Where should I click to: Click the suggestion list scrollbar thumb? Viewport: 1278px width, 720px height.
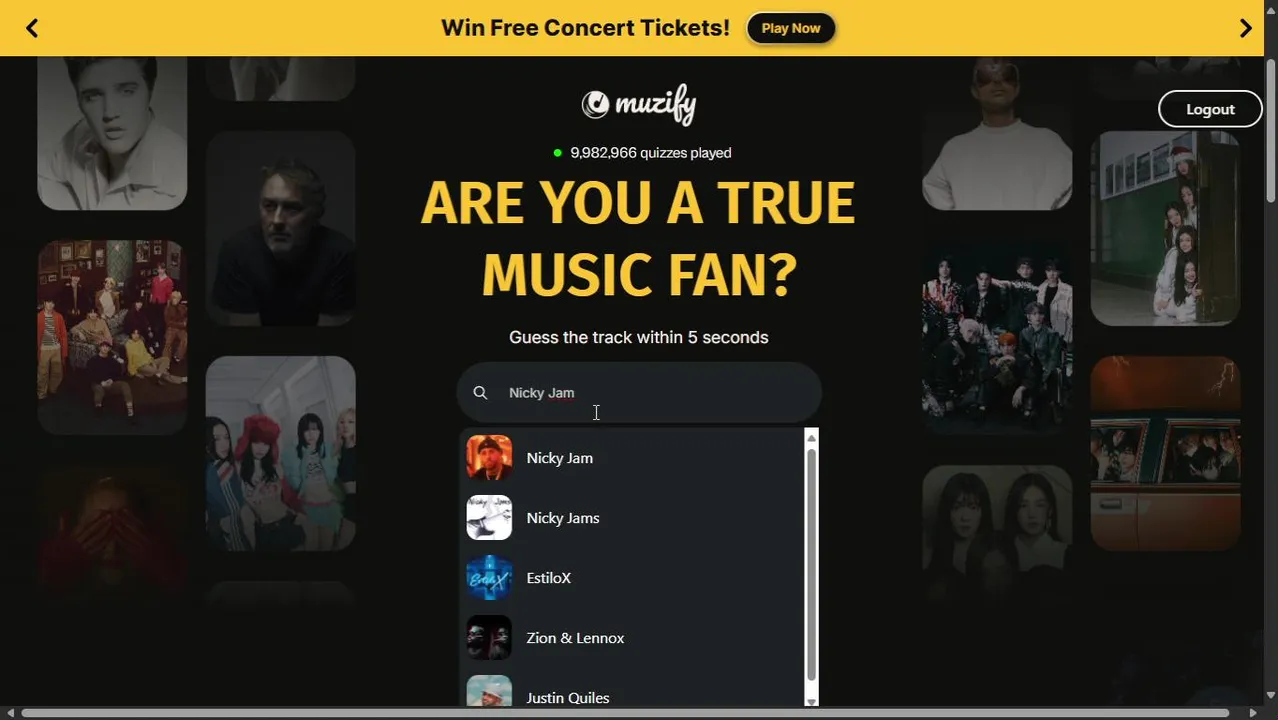pyautogui.click(x=811, y=564)
